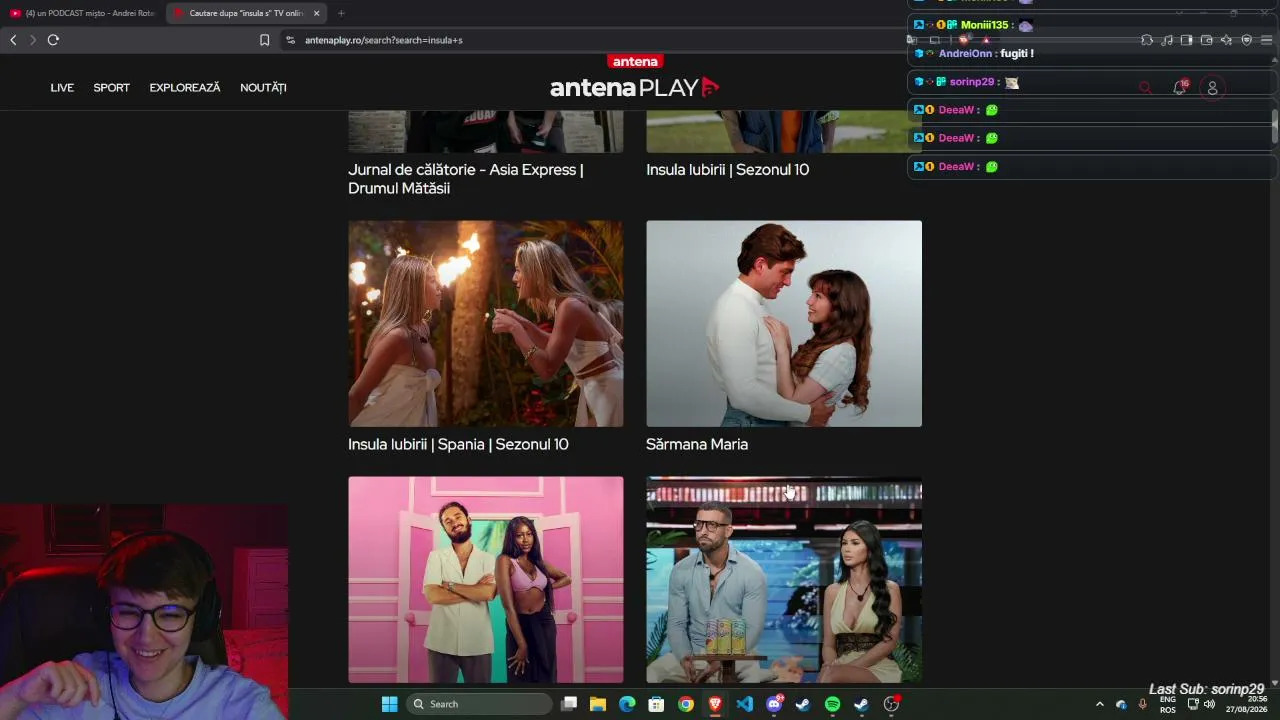Open Spotify from the taskbar
The width and height of the screenshot is (1280, 720).
pos(832,704)
